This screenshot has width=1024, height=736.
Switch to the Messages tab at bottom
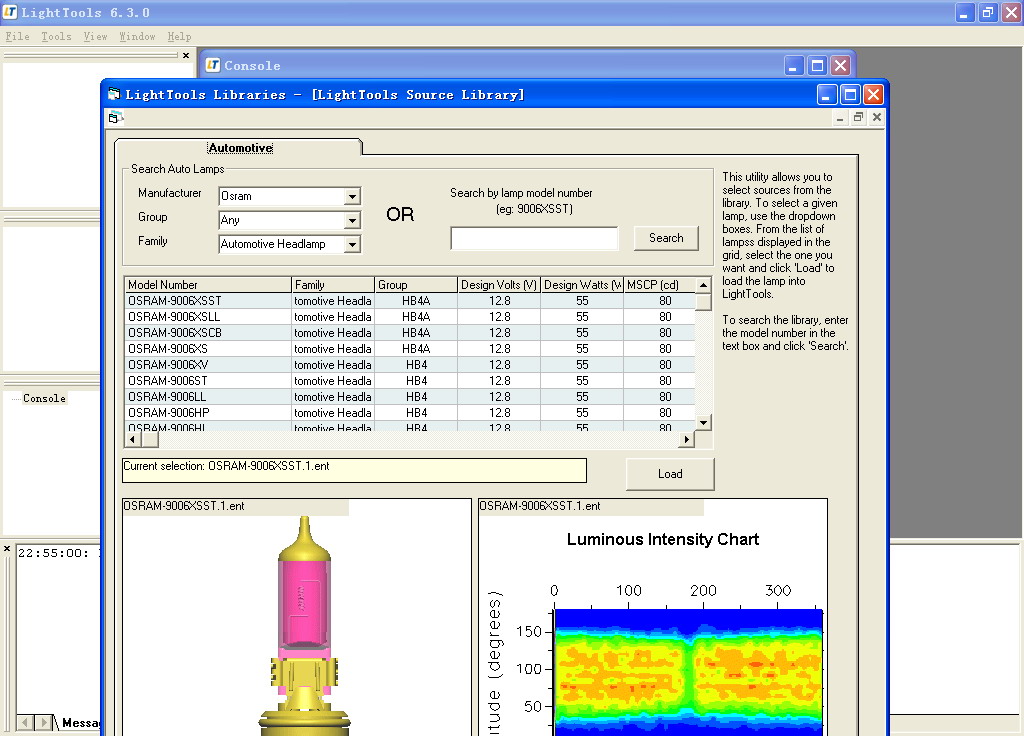coord(81,723)
